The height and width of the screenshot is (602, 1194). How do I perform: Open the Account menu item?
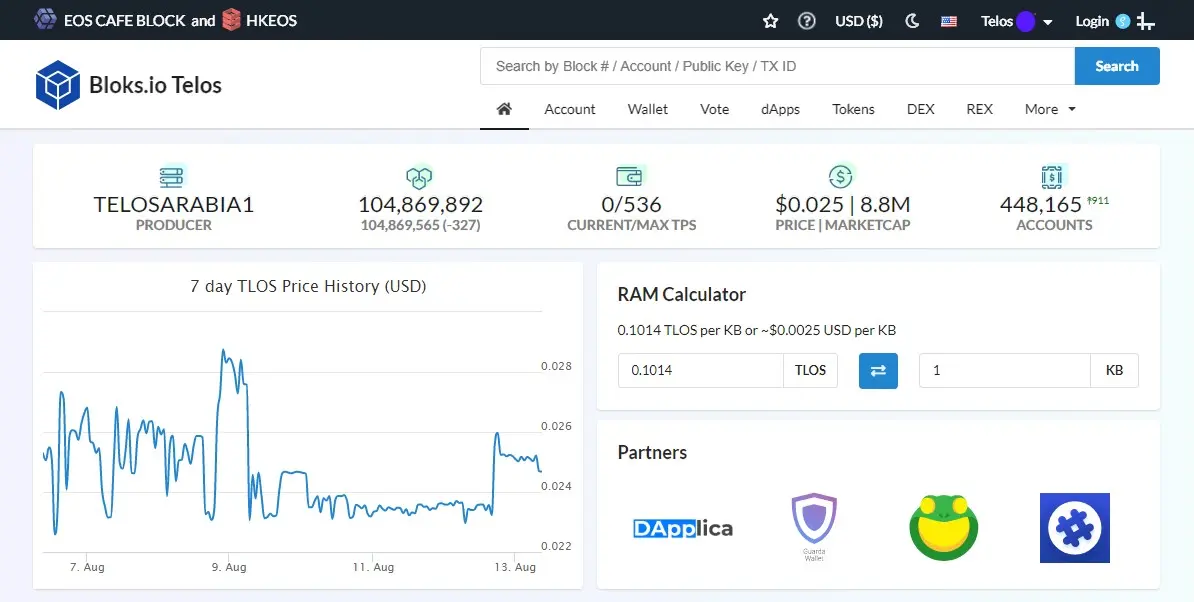point(570,109)
